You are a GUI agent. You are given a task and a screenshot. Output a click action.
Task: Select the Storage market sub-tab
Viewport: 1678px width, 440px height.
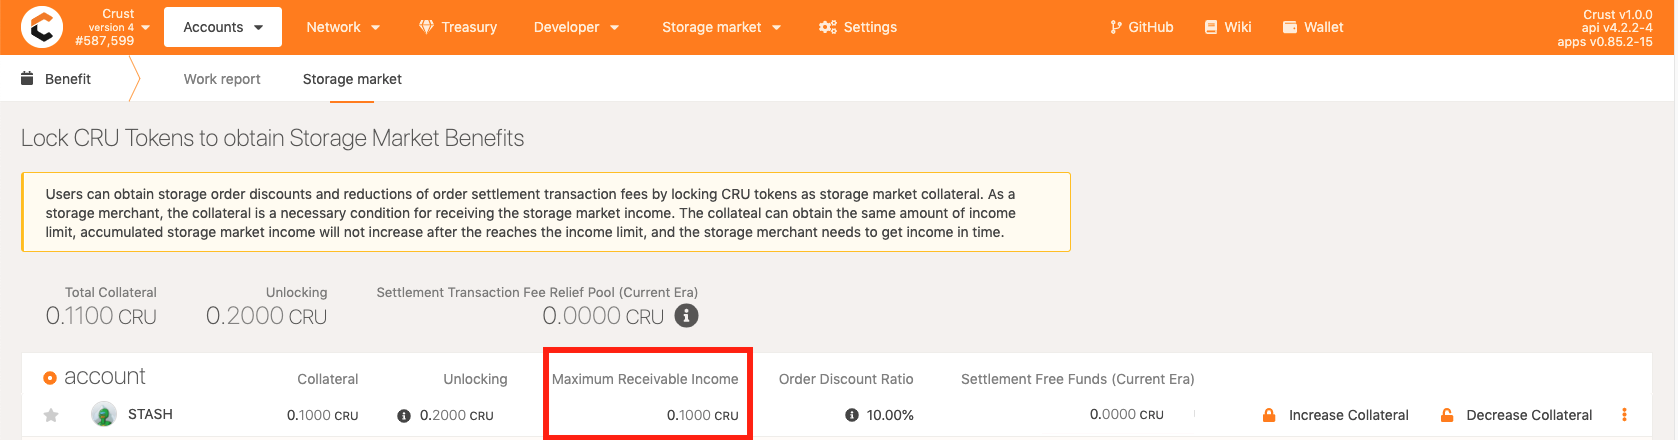click(352, 79)
